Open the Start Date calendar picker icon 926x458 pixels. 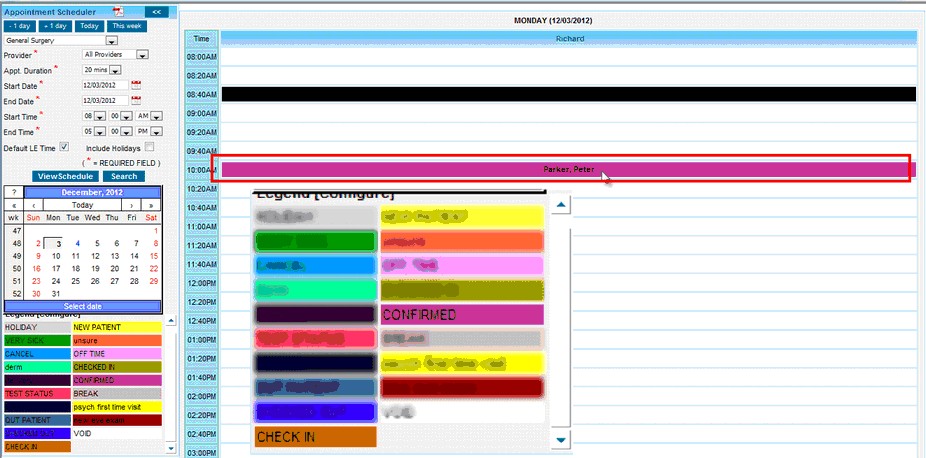pos(136,85)
